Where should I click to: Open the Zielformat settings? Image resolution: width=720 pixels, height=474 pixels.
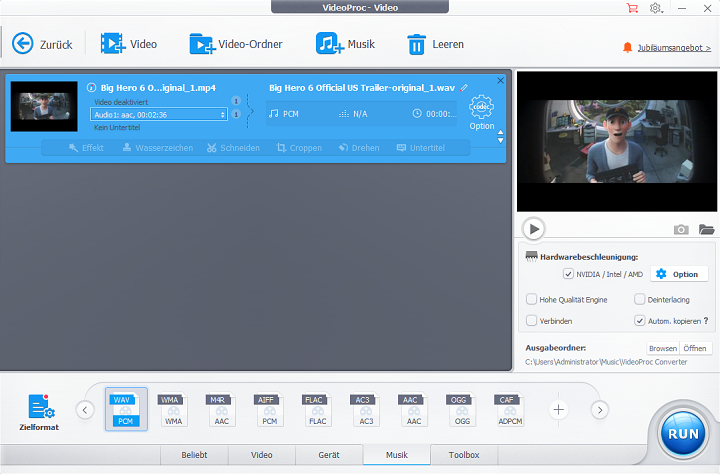point(39,412)
